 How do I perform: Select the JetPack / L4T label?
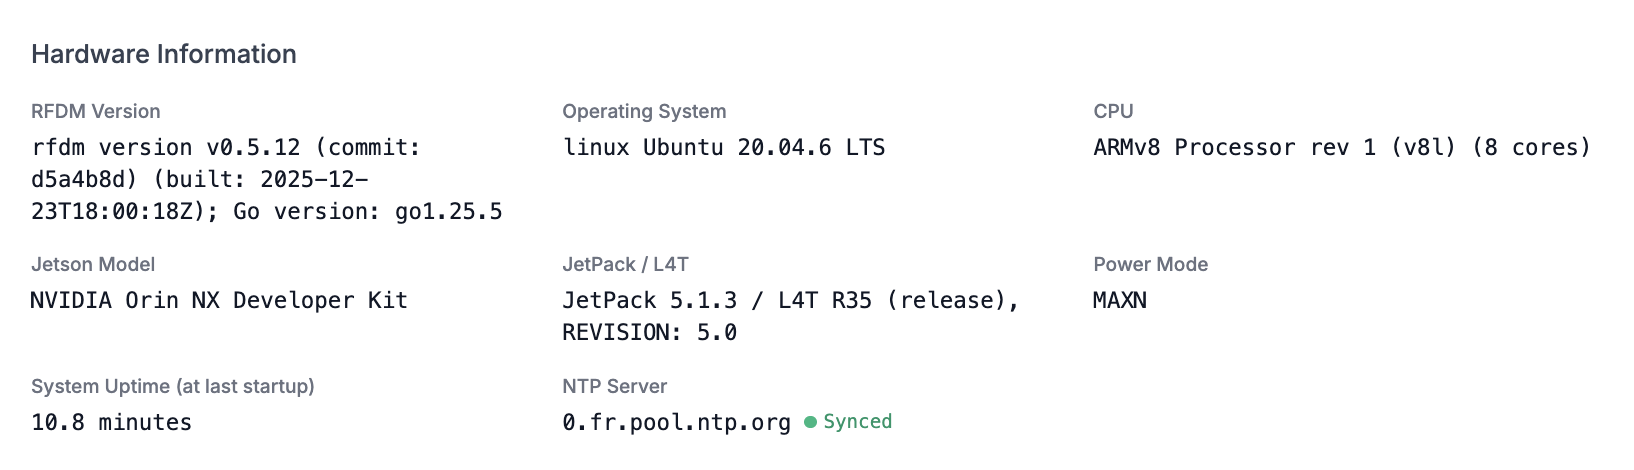pyautogui.click(x=625, y=264)
